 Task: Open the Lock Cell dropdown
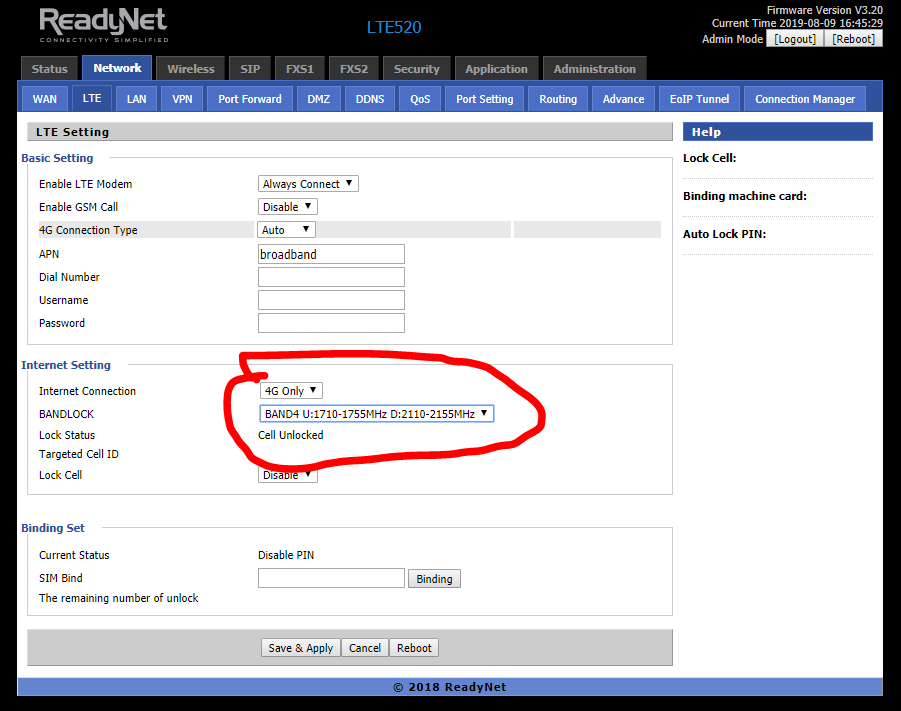(x=287, y=475)
